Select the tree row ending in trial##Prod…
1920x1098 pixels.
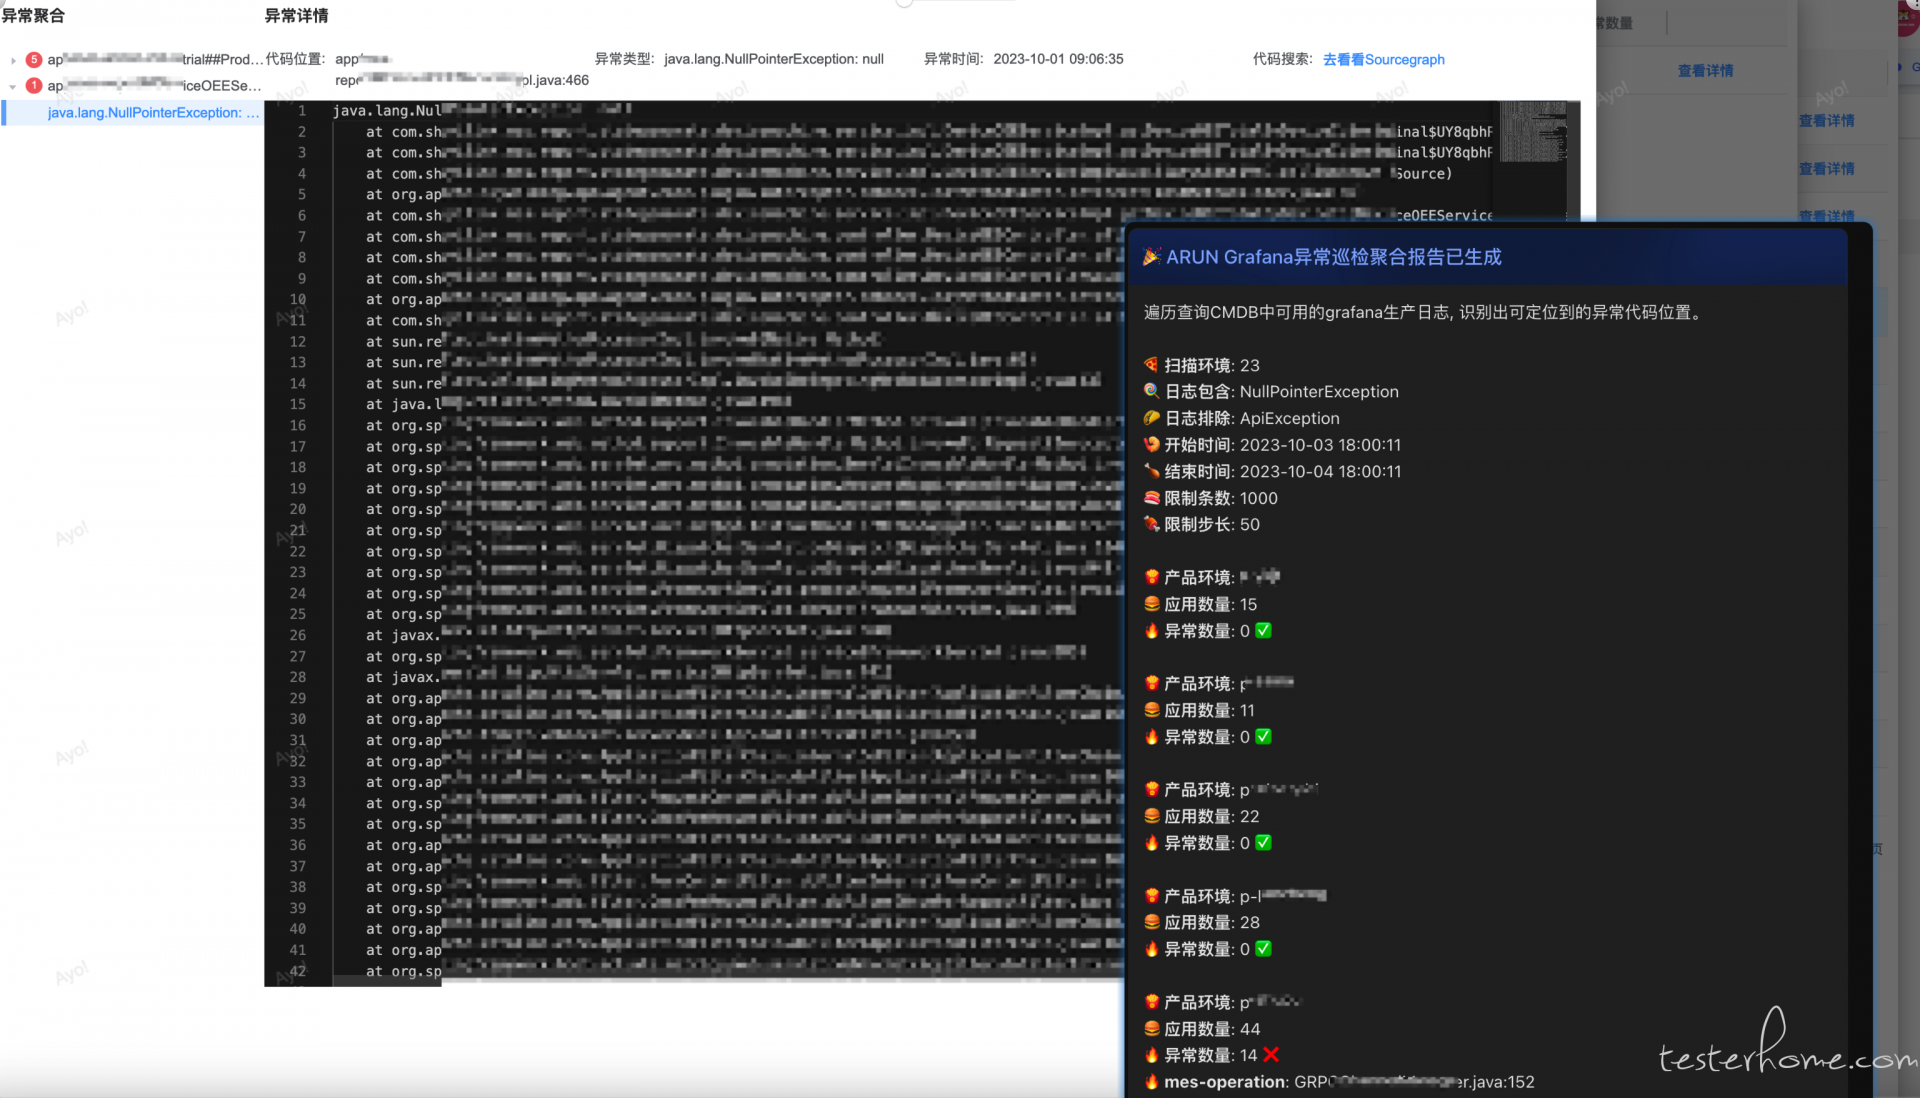tap(132, 59)
